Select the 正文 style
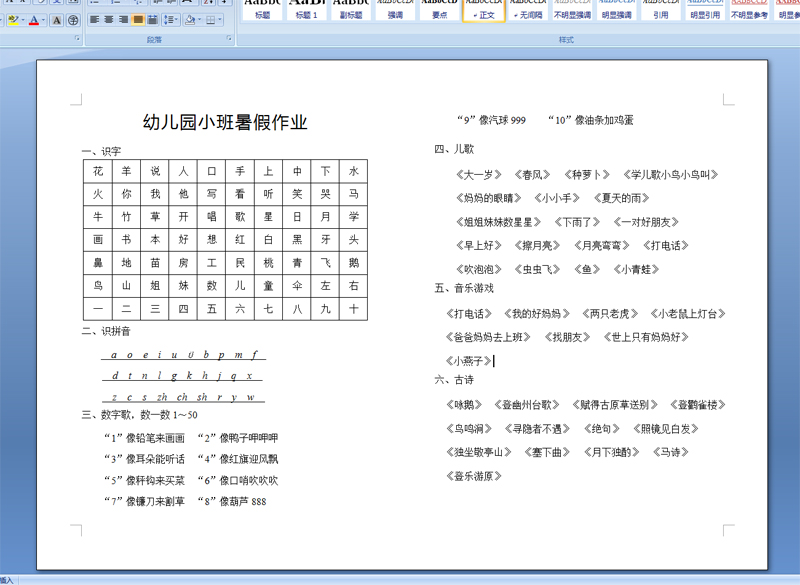Screen dimensions: 800x585 tap(484, 9)
